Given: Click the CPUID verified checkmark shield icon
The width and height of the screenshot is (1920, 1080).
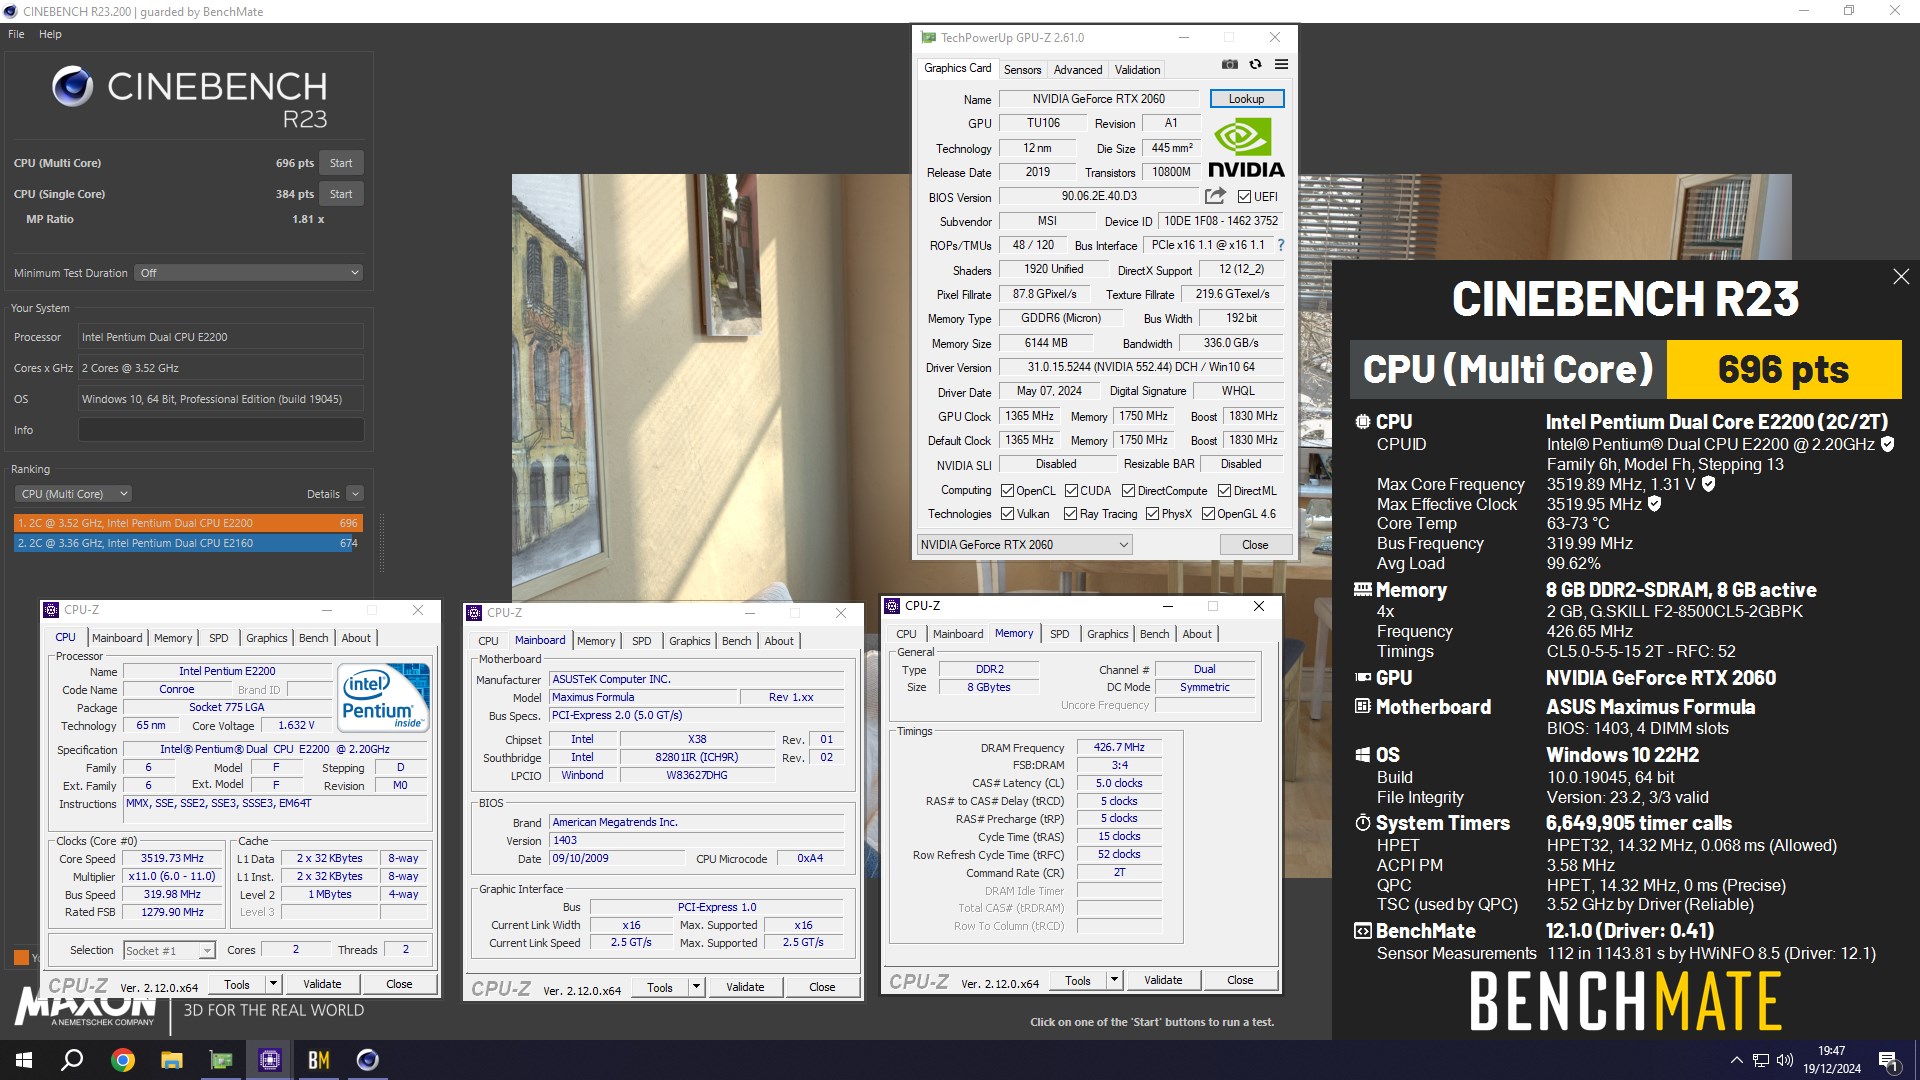Looking at the screenshot, I should click(1887, 444).
